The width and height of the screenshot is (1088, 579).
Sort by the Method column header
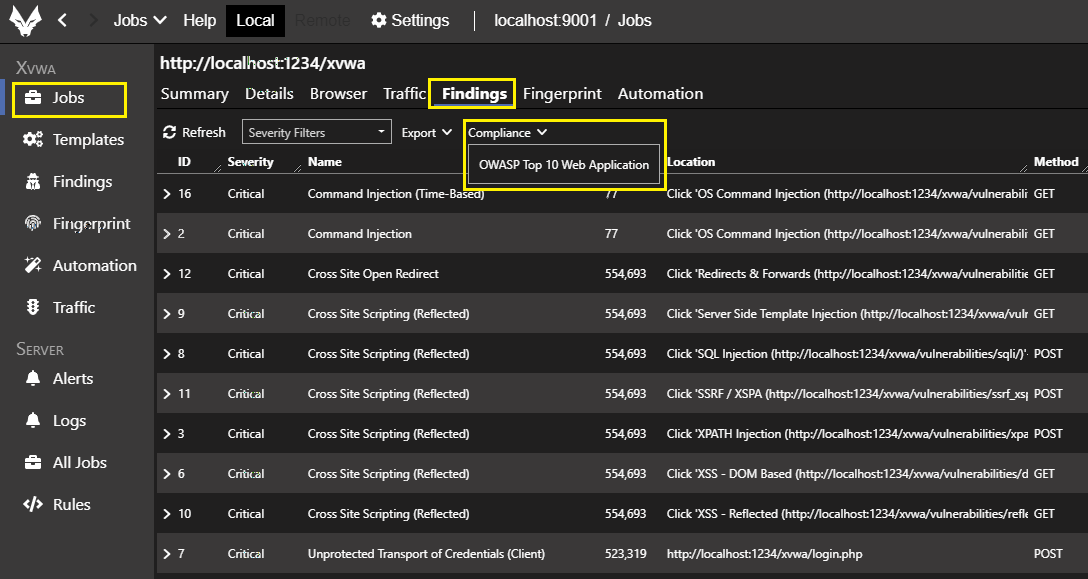(1056, 162)
